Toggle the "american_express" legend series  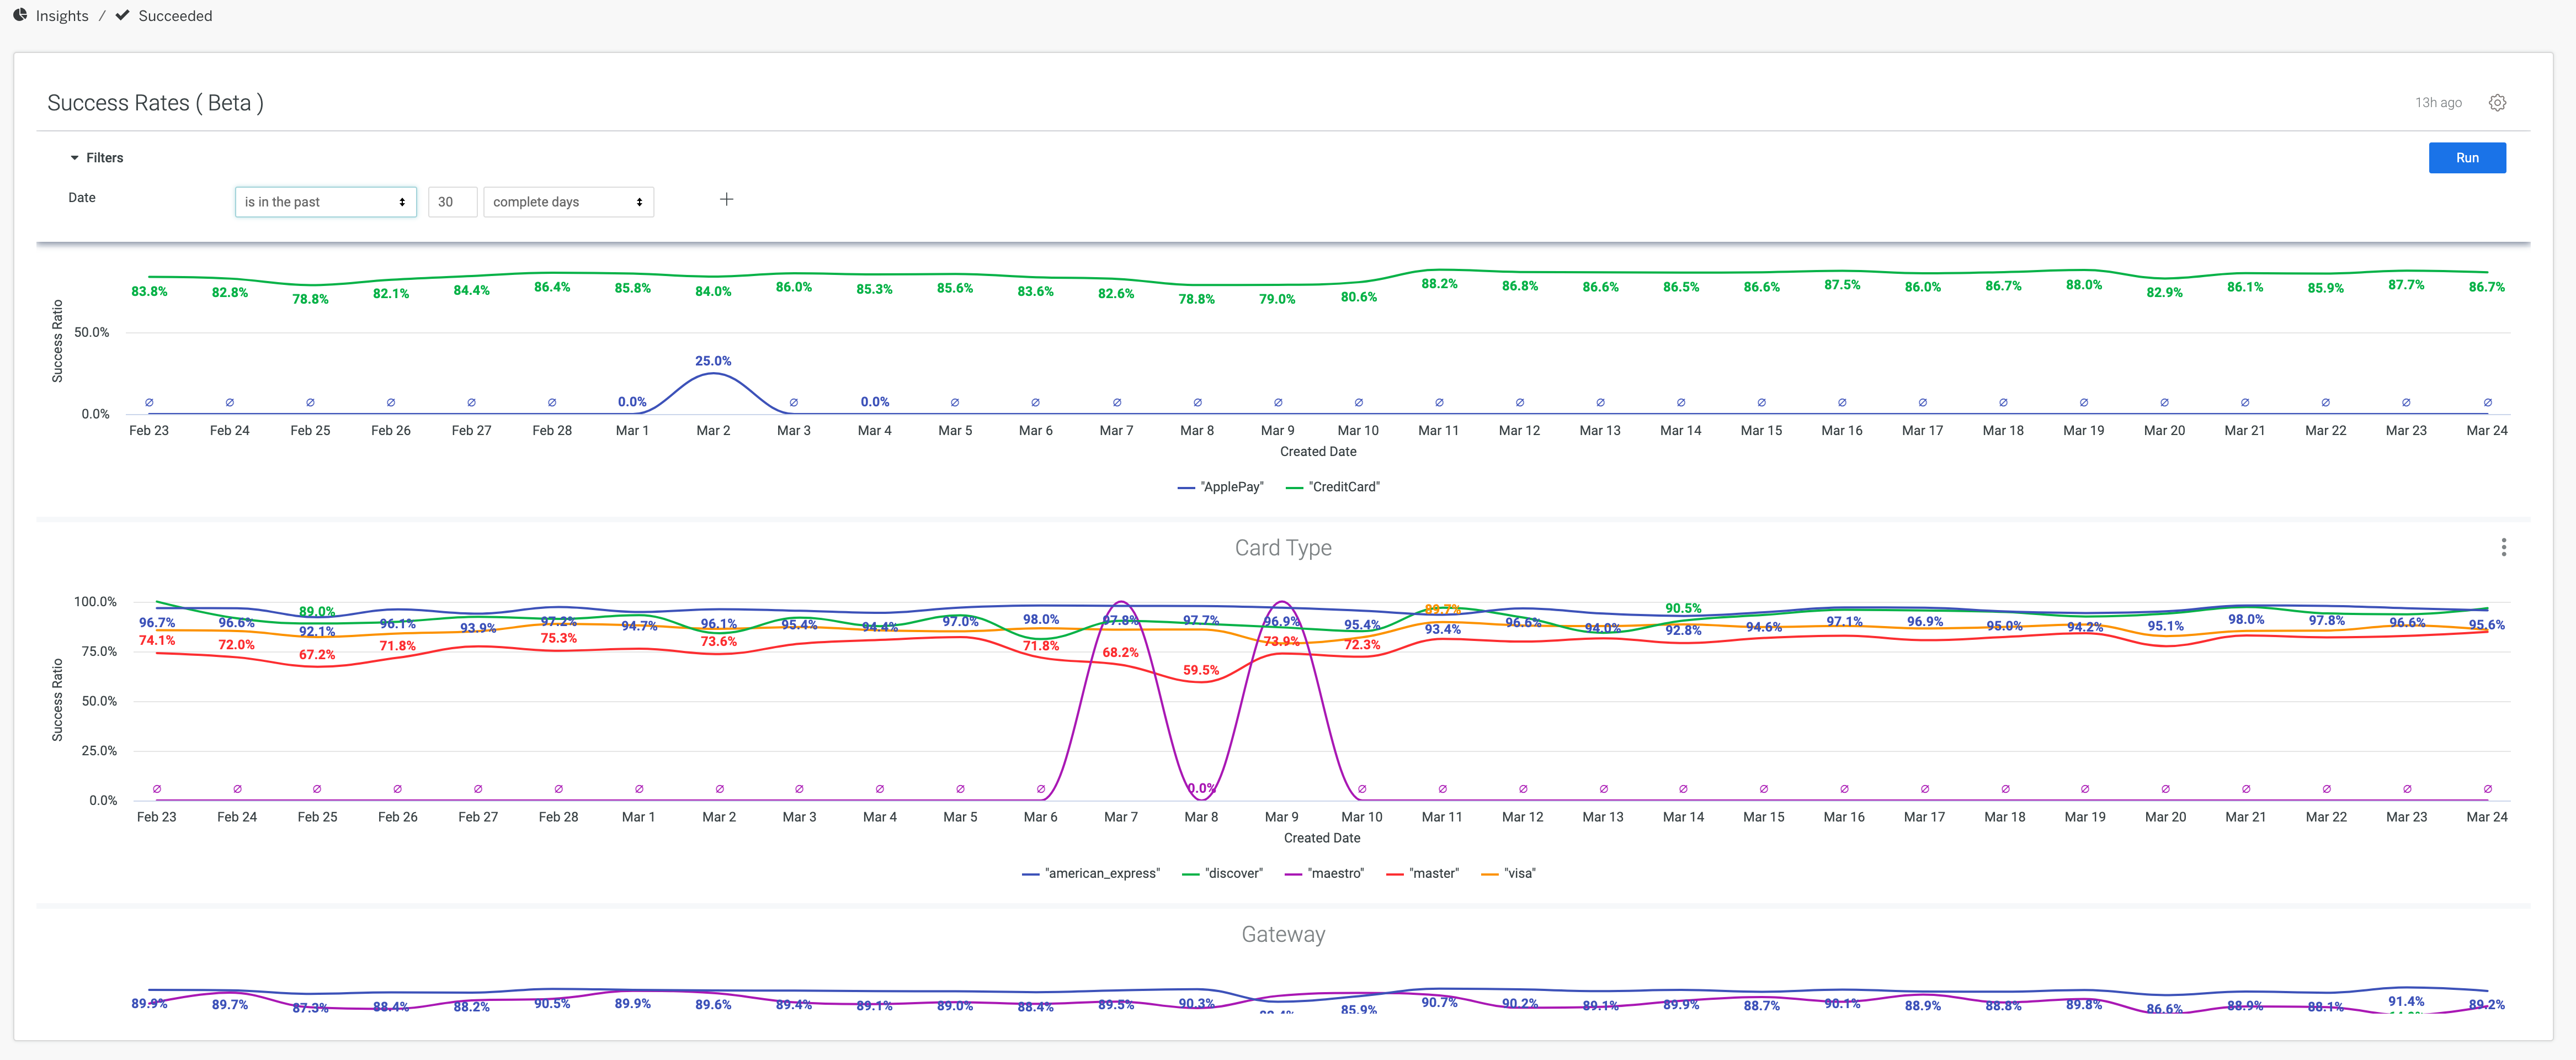click(x=1091, y=873)
